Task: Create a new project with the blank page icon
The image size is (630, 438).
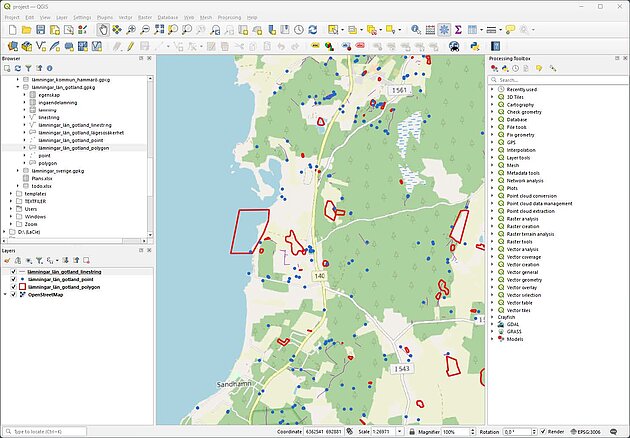Action: tap(12, 29)
